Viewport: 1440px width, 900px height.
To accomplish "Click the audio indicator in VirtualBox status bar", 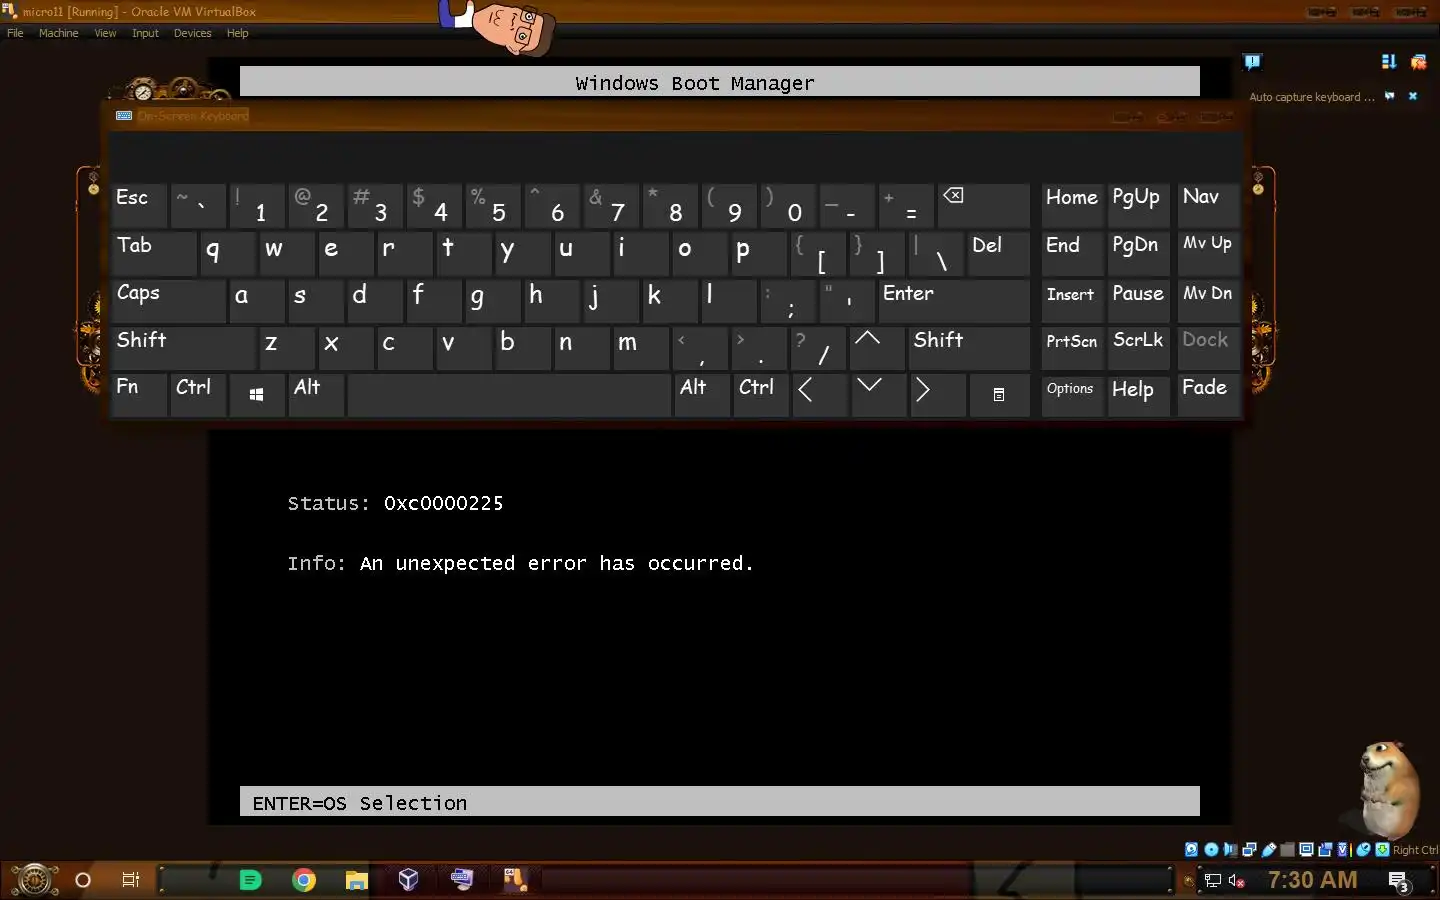I will 1230,850.
